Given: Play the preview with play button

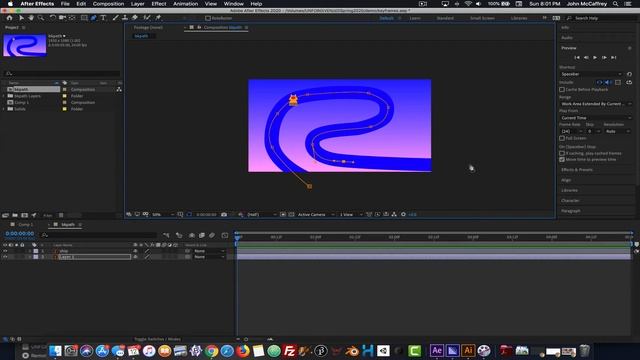Looking at the screenshot, I should pos(595,58).
